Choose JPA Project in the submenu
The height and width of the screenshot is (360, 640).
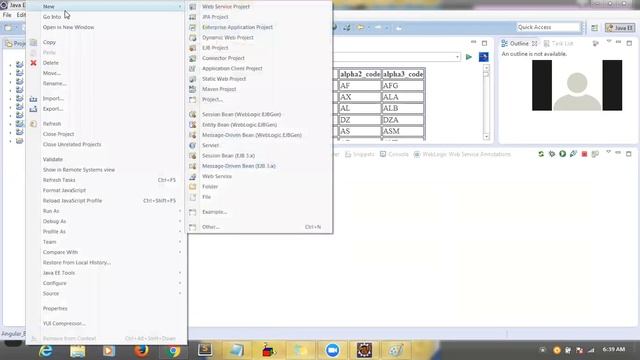point(215,17)
